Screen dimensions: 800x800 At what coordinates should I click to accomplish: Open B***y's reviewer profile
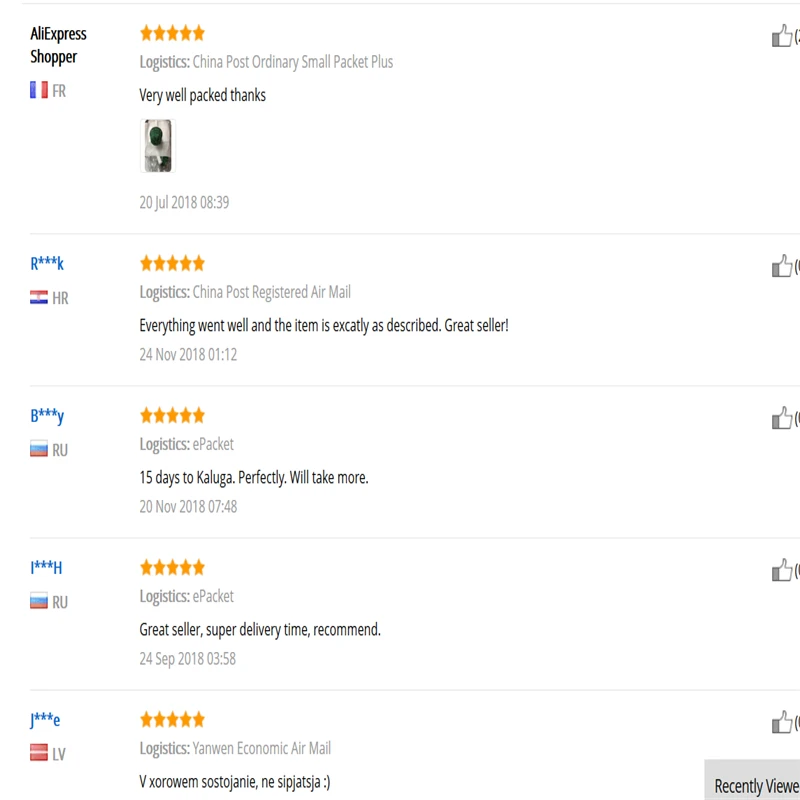pos(47,416)
